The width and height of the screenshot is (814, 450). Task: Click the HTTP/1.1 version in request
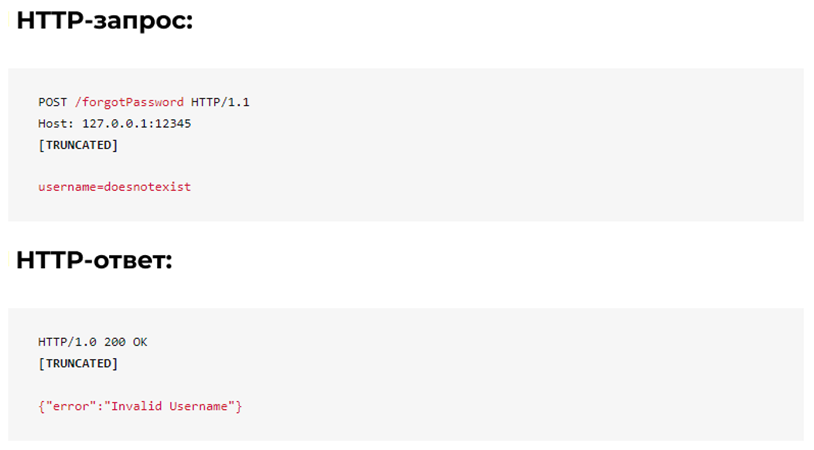click(x=220, y=102)
